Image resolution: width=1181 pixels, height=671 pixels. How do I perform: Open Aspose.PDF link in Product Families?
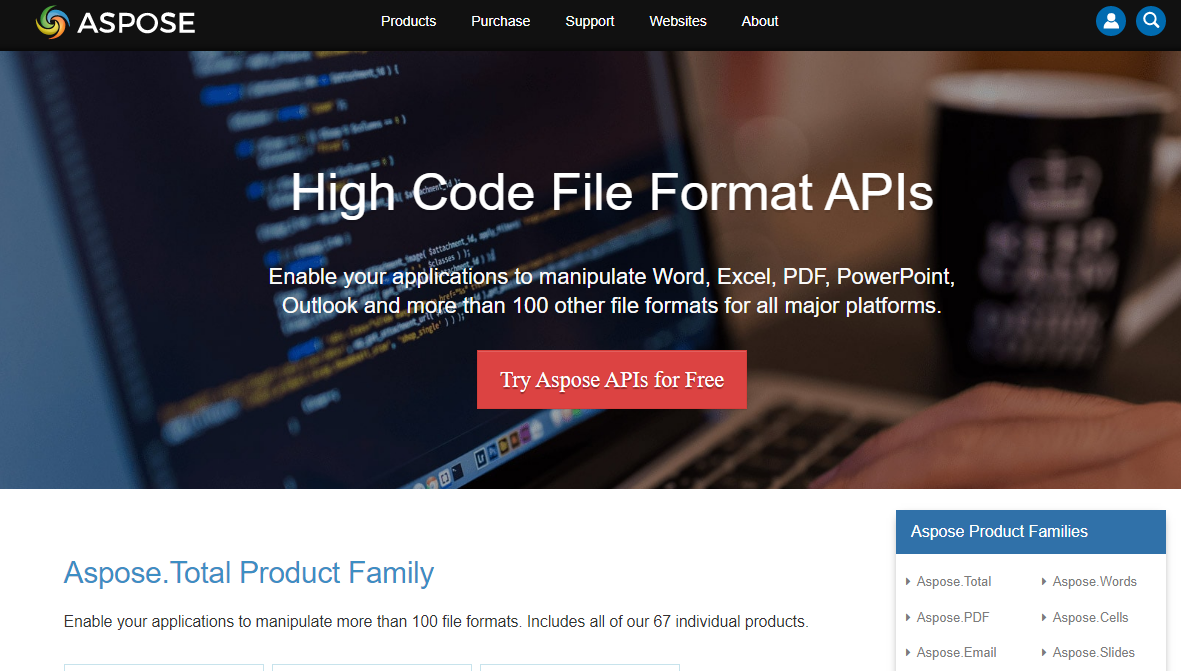pyautogui.click(x=953, y=618)
